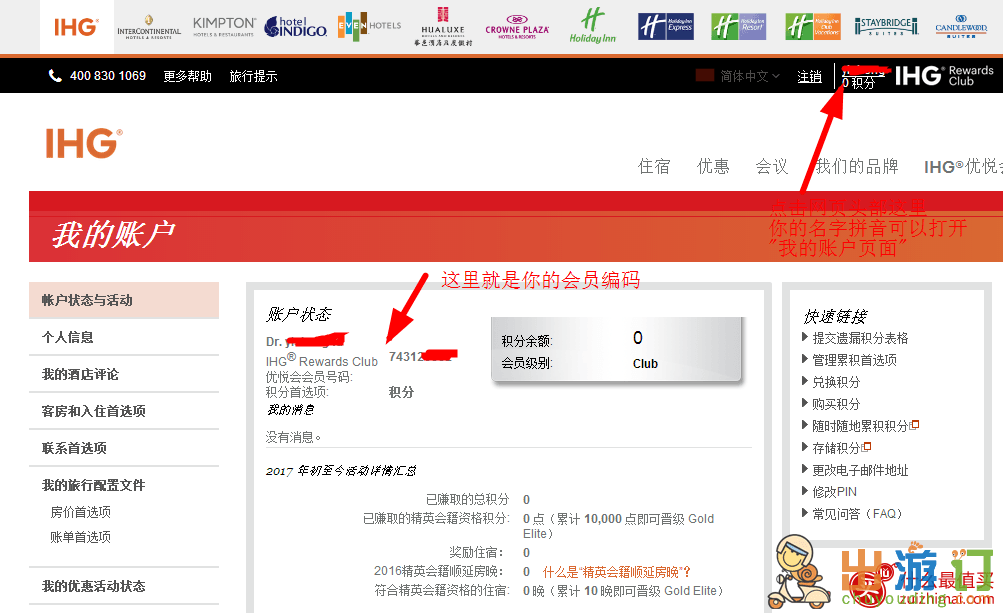Open the 简体中文 language dropdown
Image resolution: width=1003 pixels, height=613 pixels.
[x=750, y=76]
